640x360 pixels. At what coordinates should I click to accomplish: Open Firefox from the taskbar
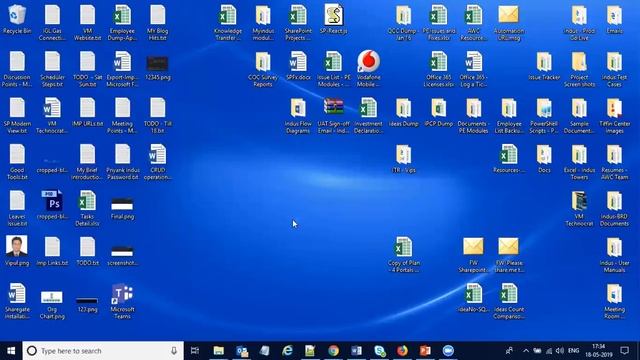pos(402,351)
